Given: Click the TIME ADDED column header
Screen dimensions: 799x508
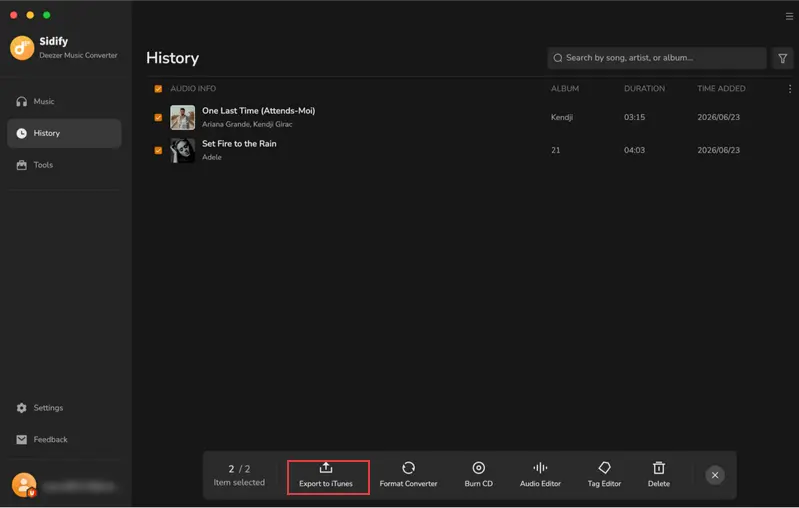Looking at the screenshot, I should point(721,89).
